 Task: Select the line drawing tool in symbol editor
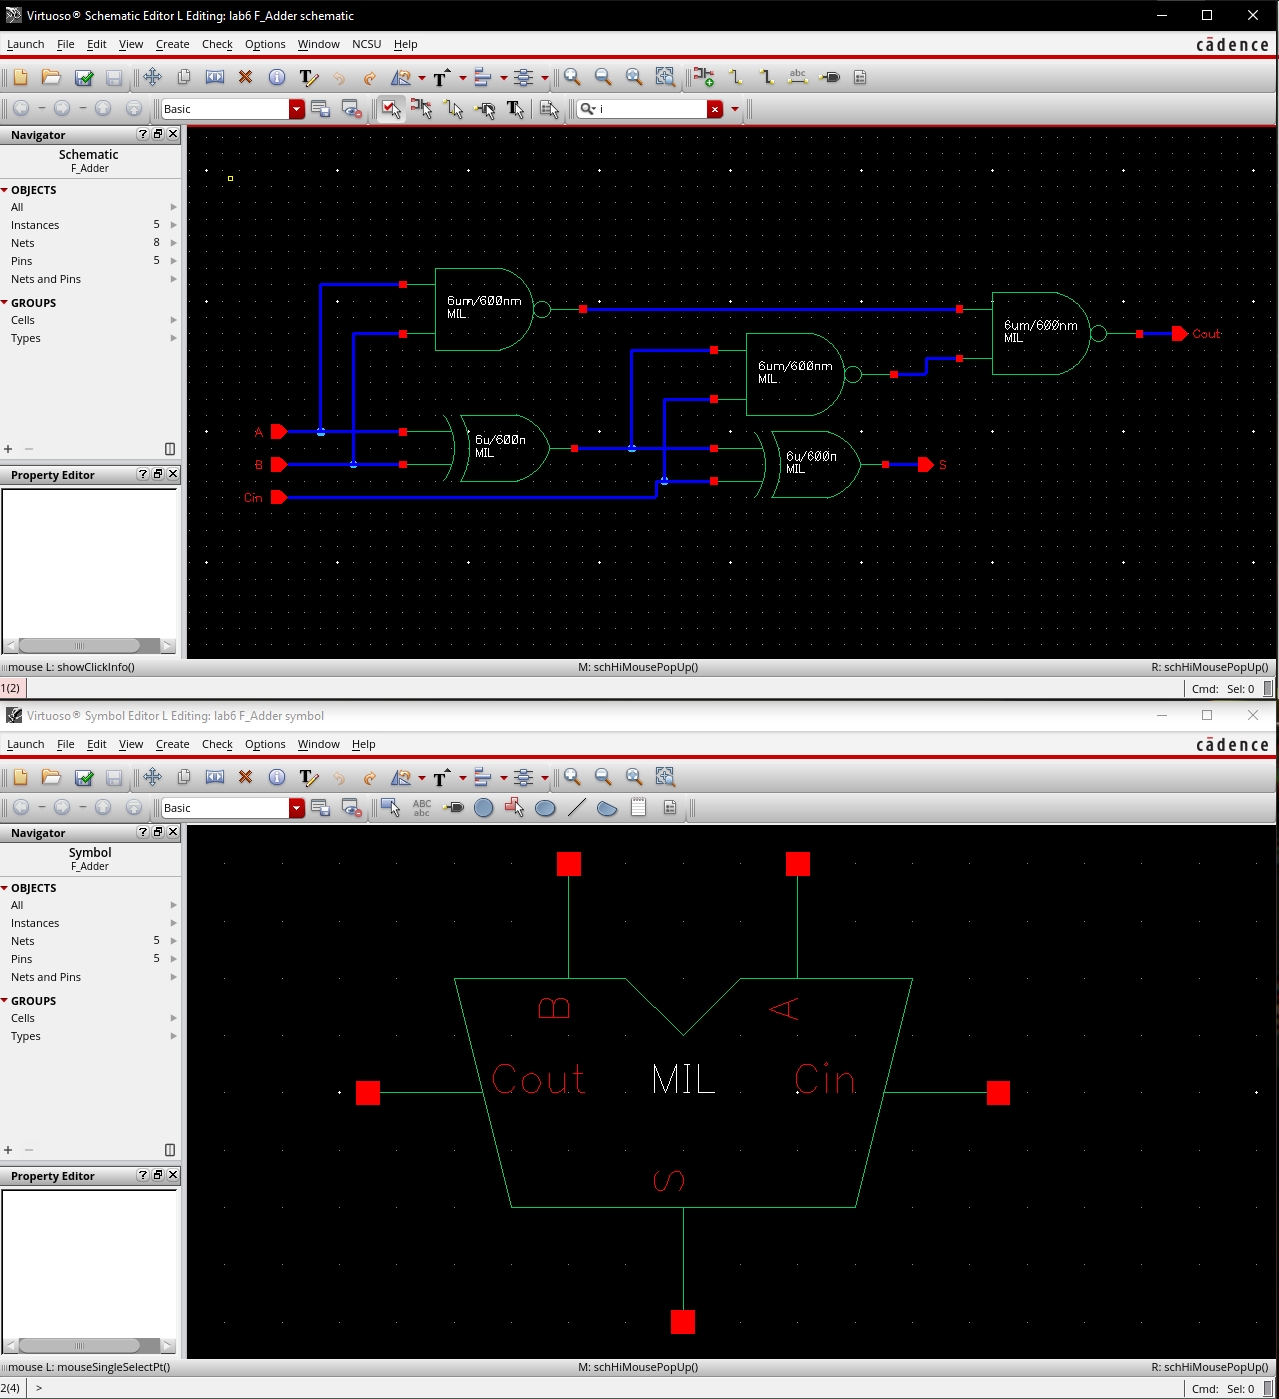tap(576, 808)
